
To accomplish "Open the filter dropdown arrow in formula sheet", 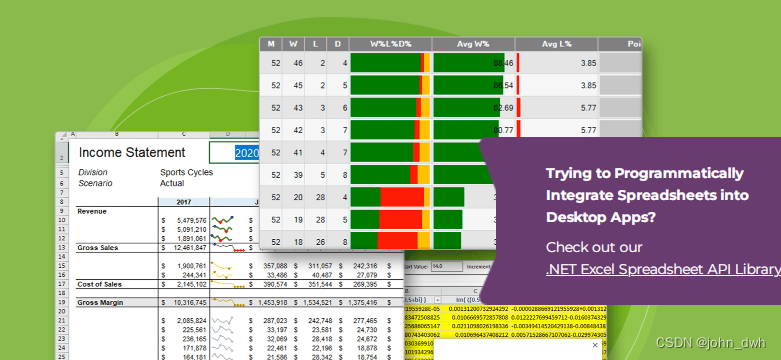I will pyautogui.click(x=438, y=299).
